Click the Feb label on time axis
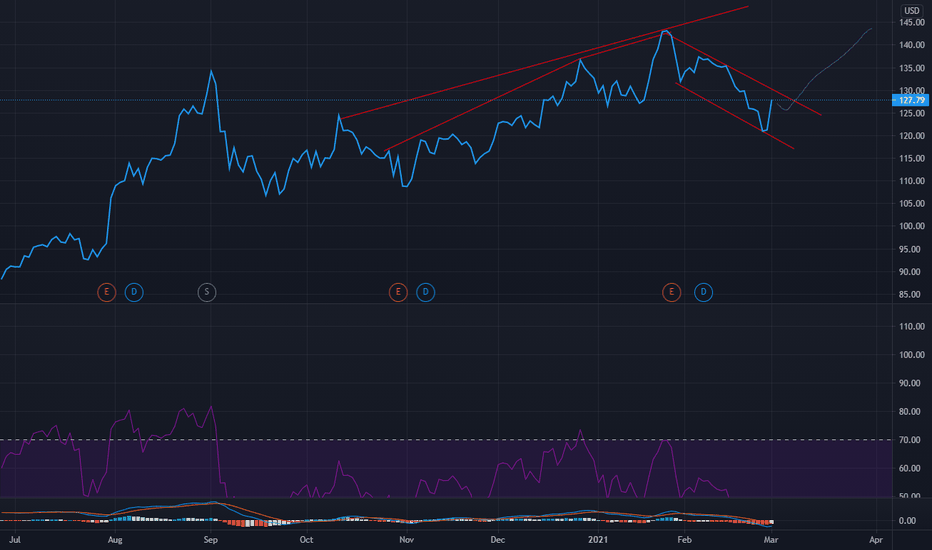Viewport: 932px width, 550px height. pos(685,540)
